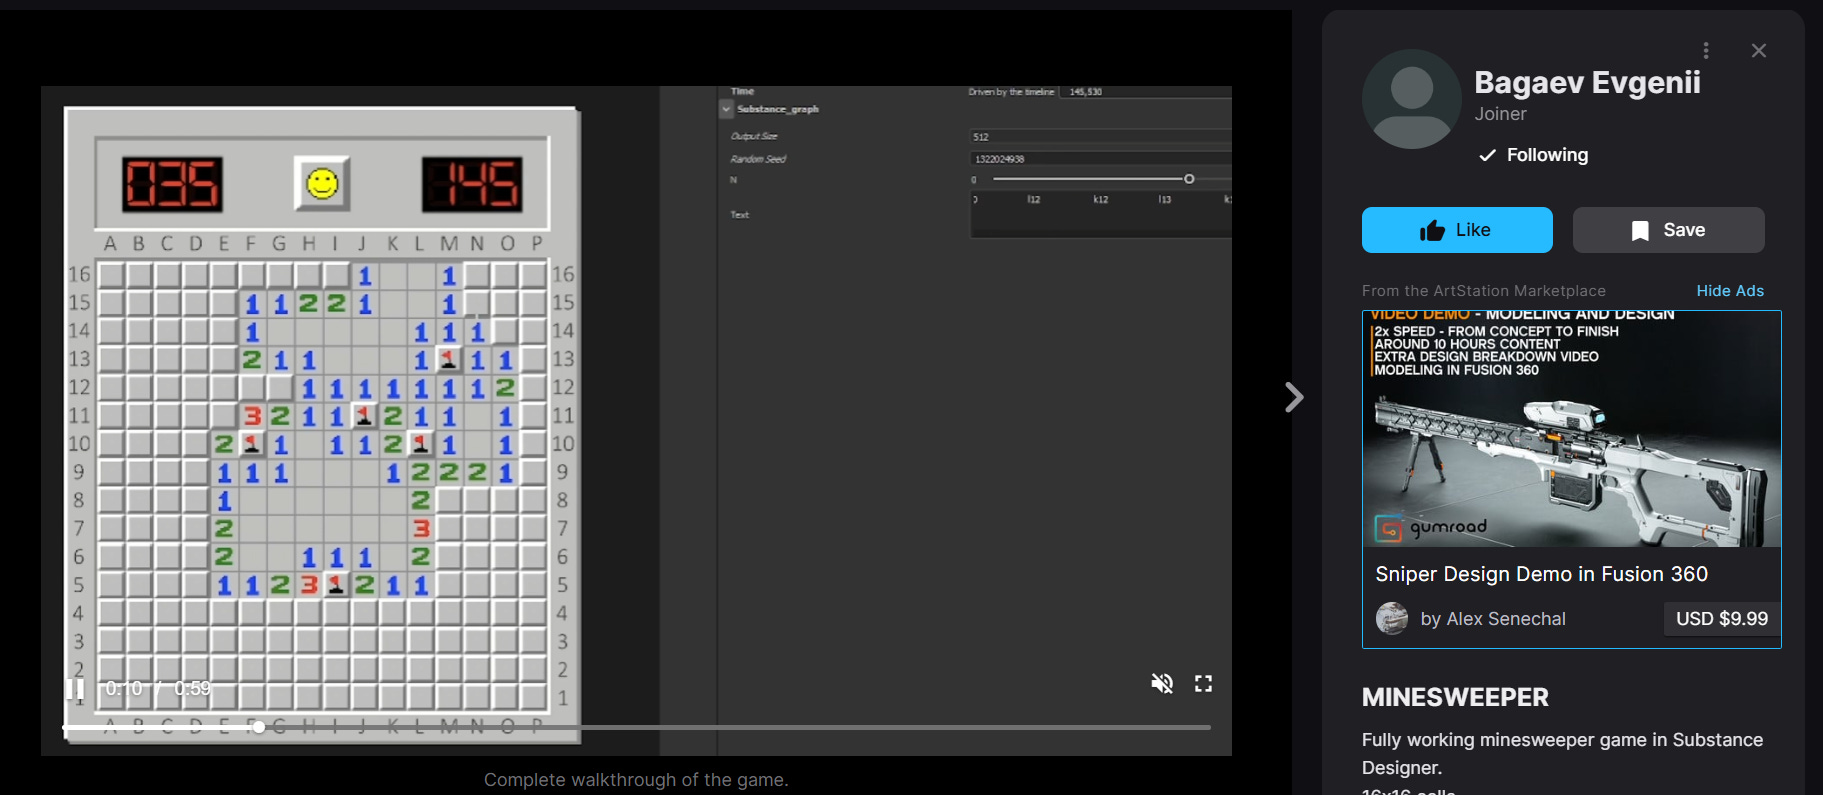Click the mine flag at cell J11
The width and height of the screenshot is (1823, 795).
[x=365, y=415]
